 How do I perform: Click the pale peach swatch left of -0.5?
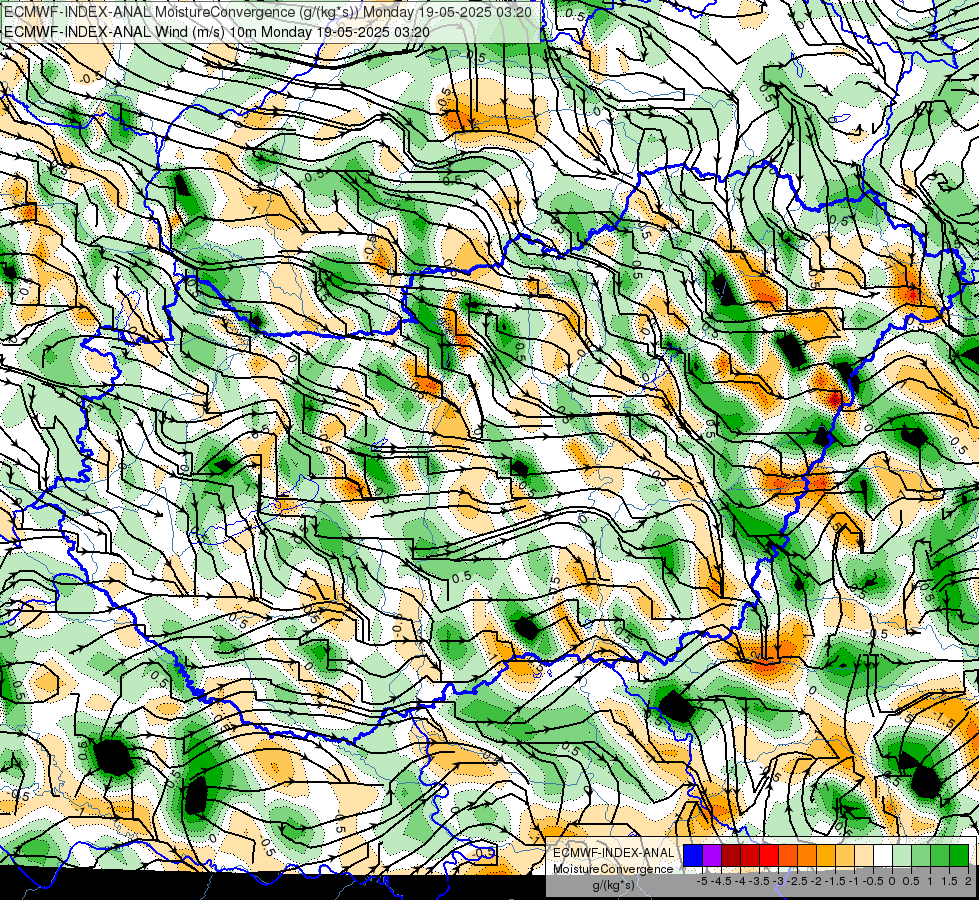(864, 856)
